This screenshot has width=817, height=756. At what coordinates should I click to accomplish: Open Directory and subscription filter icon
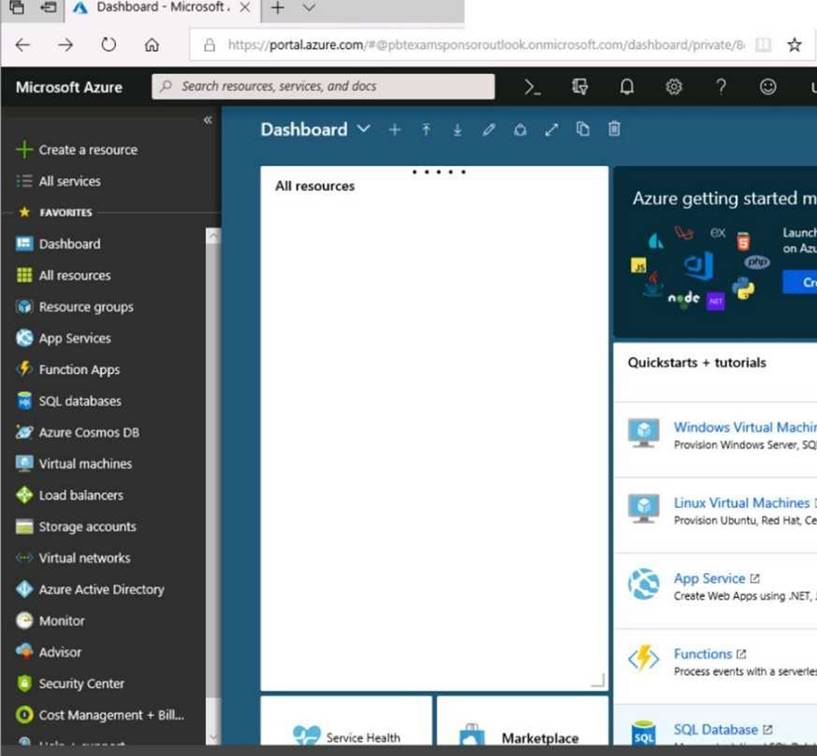click(579, 86)
